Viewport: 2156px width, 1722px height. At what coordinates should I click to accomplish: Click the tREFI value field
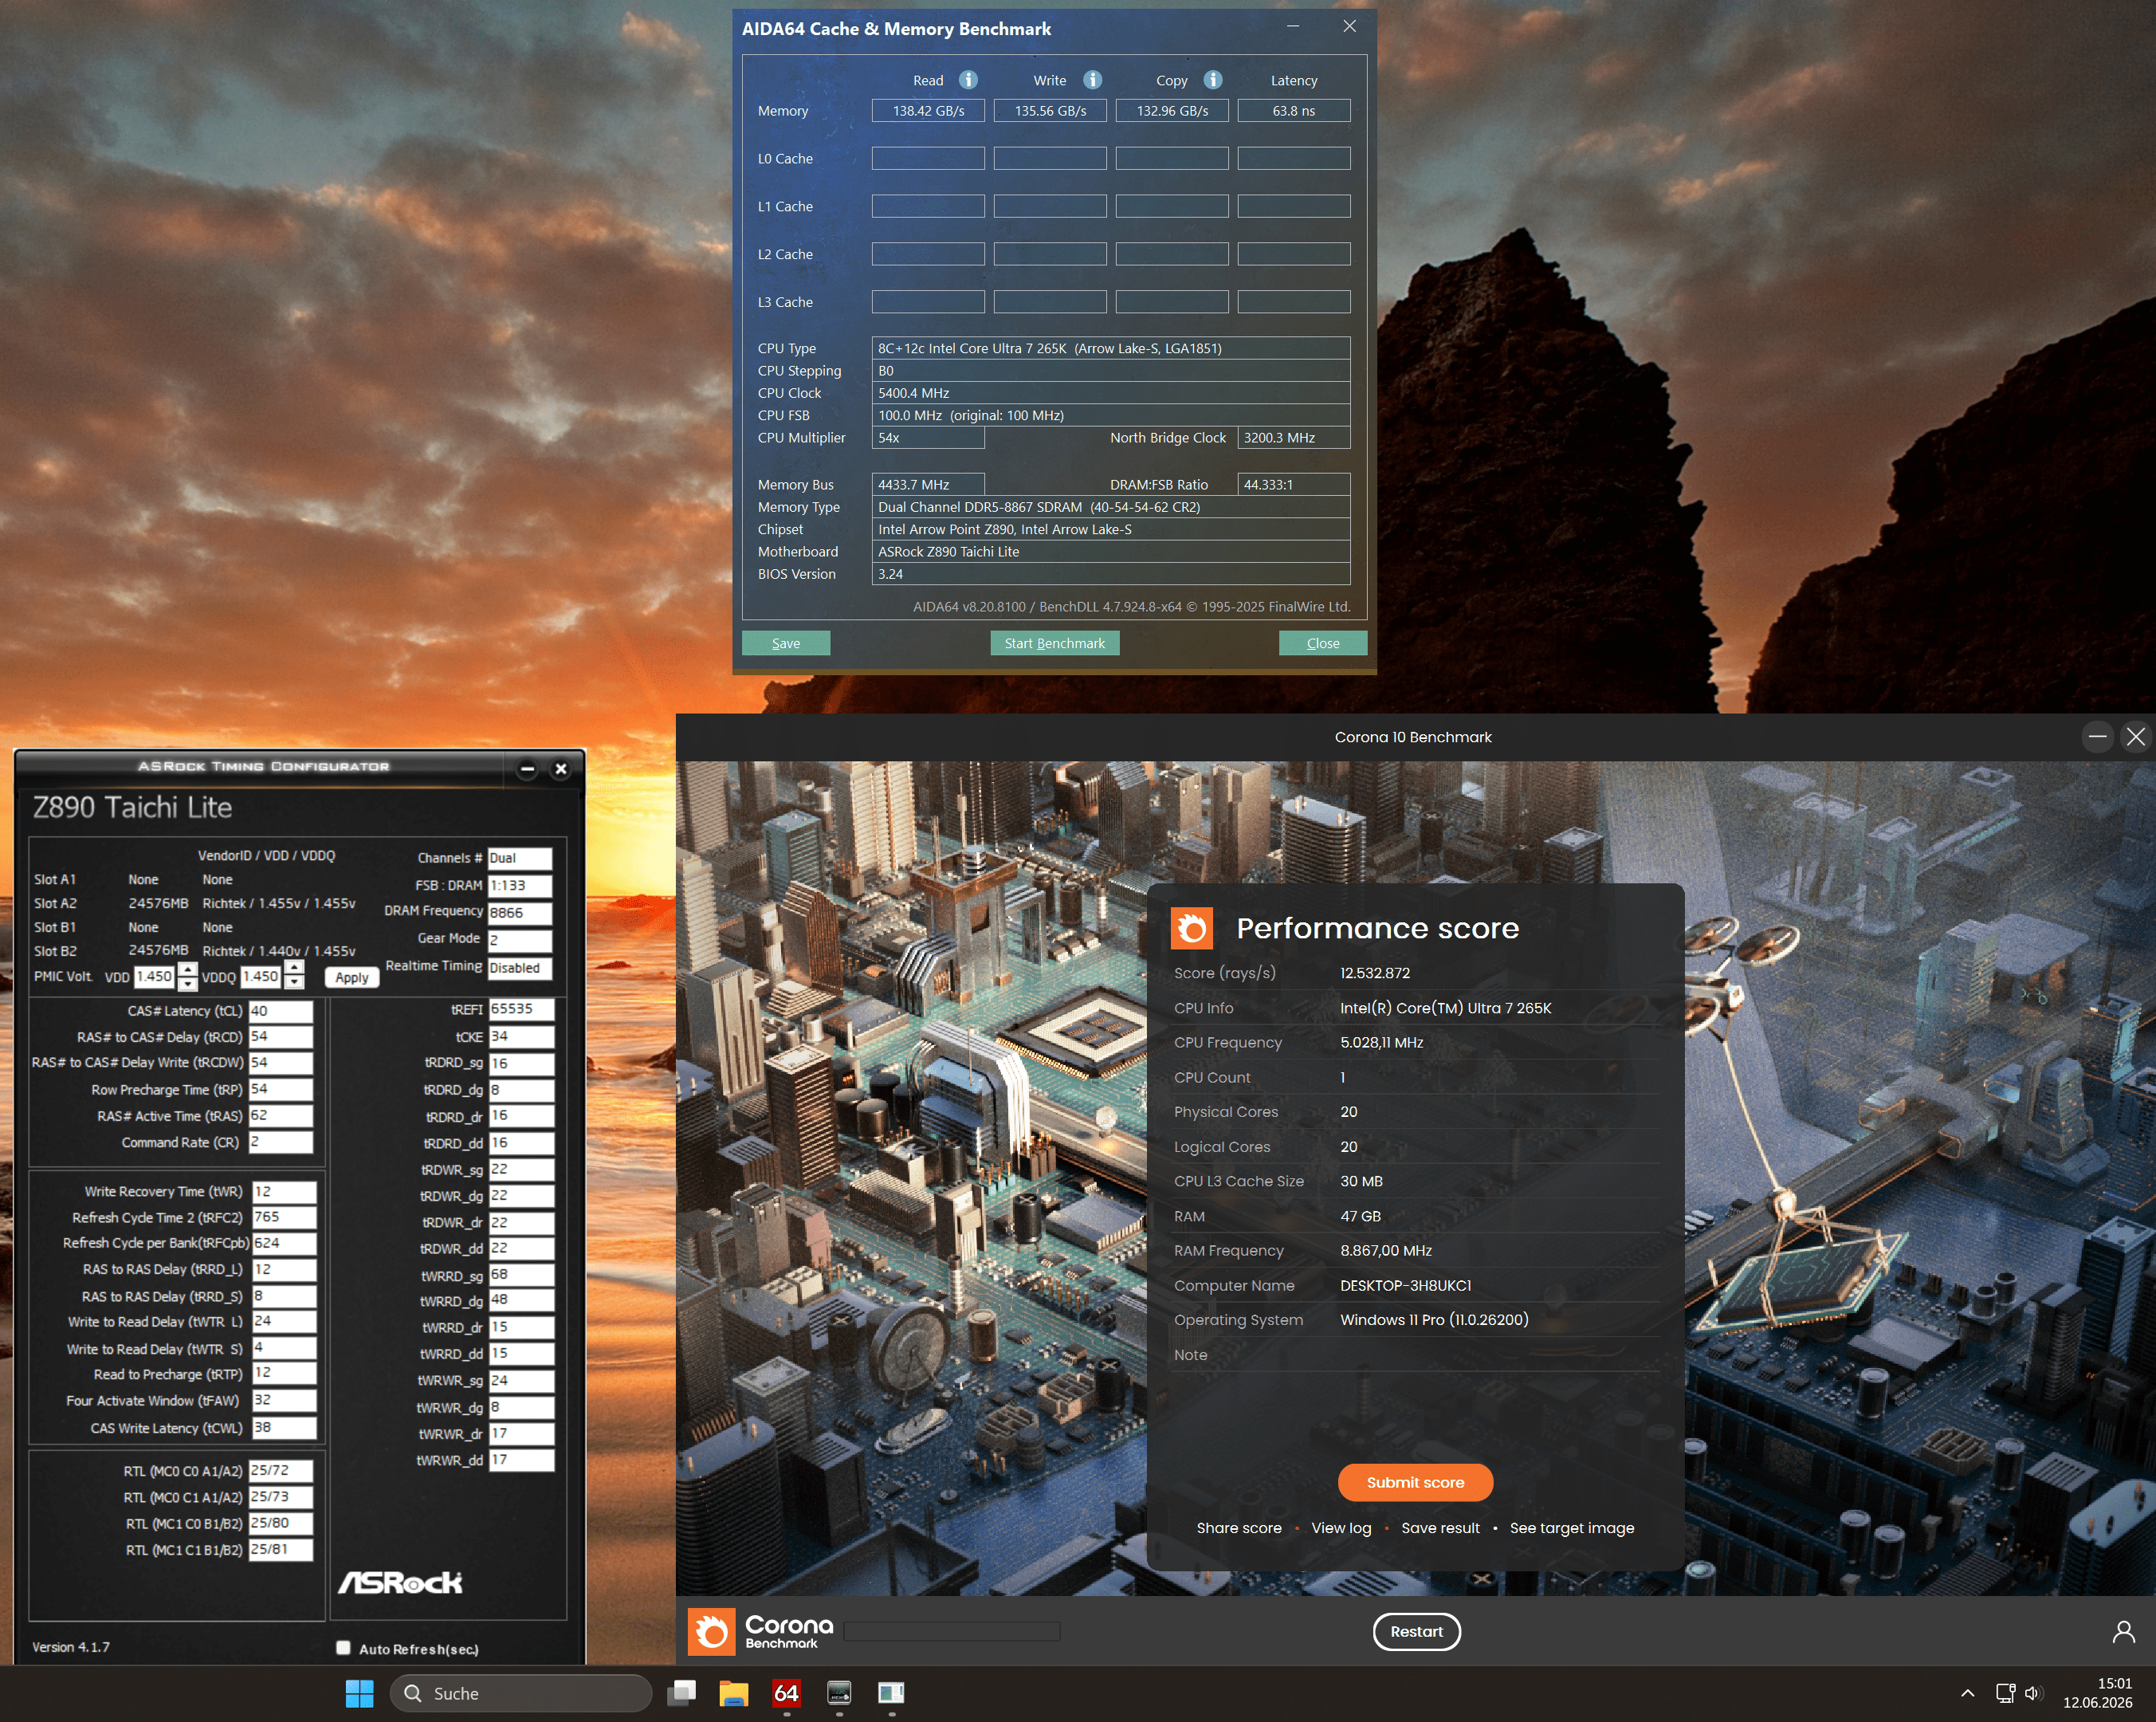click(521, 1009)
